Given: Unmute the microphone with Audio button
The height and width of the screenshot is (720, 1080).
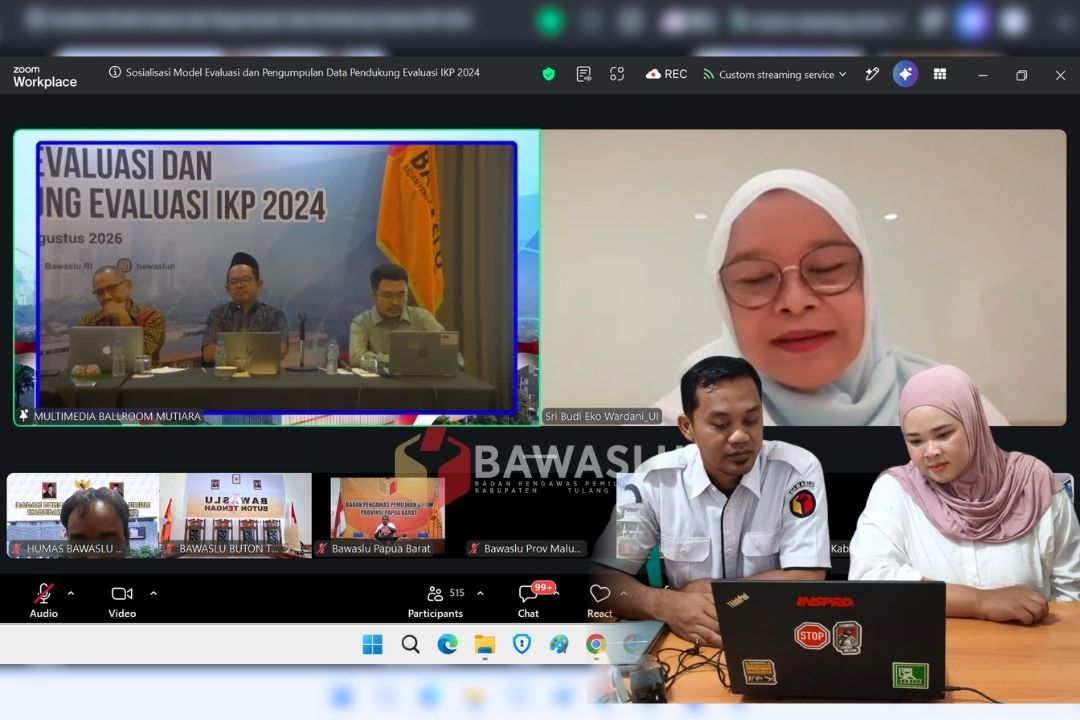Looking at the screenshot, I should [43, 601].
